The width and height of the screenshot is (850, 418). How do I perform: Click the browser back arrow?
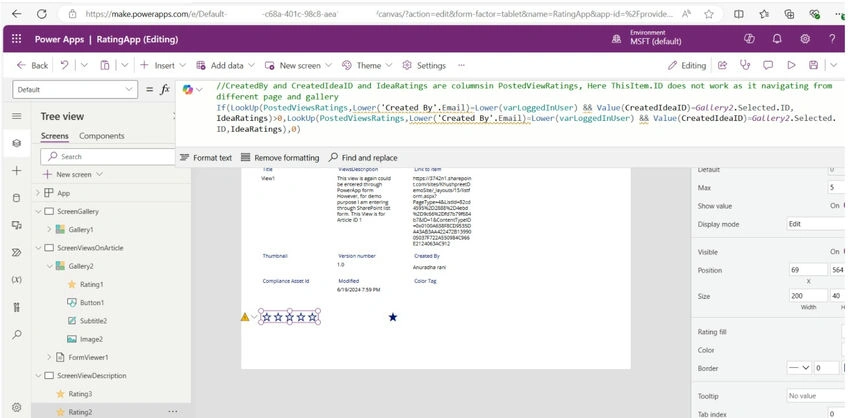click(x=17, y=15)
